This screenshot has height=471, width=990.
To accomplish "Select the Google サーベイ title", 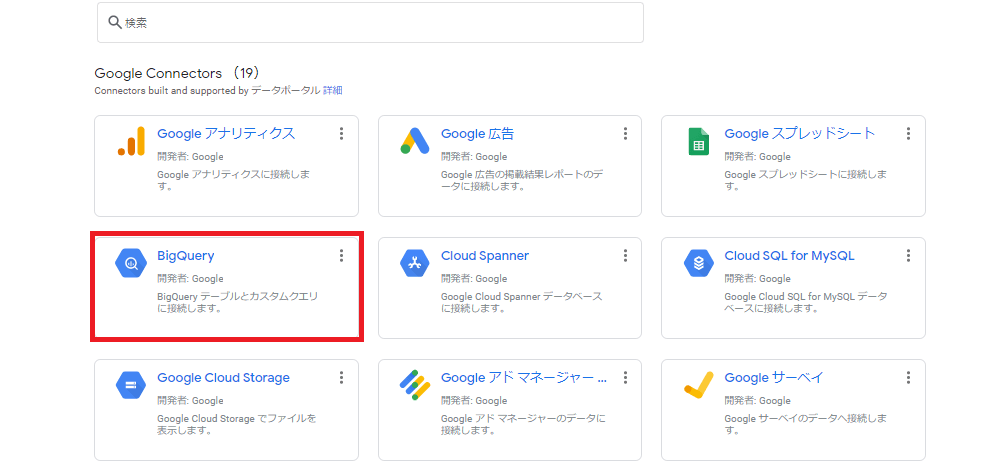I will coord(774,378).
